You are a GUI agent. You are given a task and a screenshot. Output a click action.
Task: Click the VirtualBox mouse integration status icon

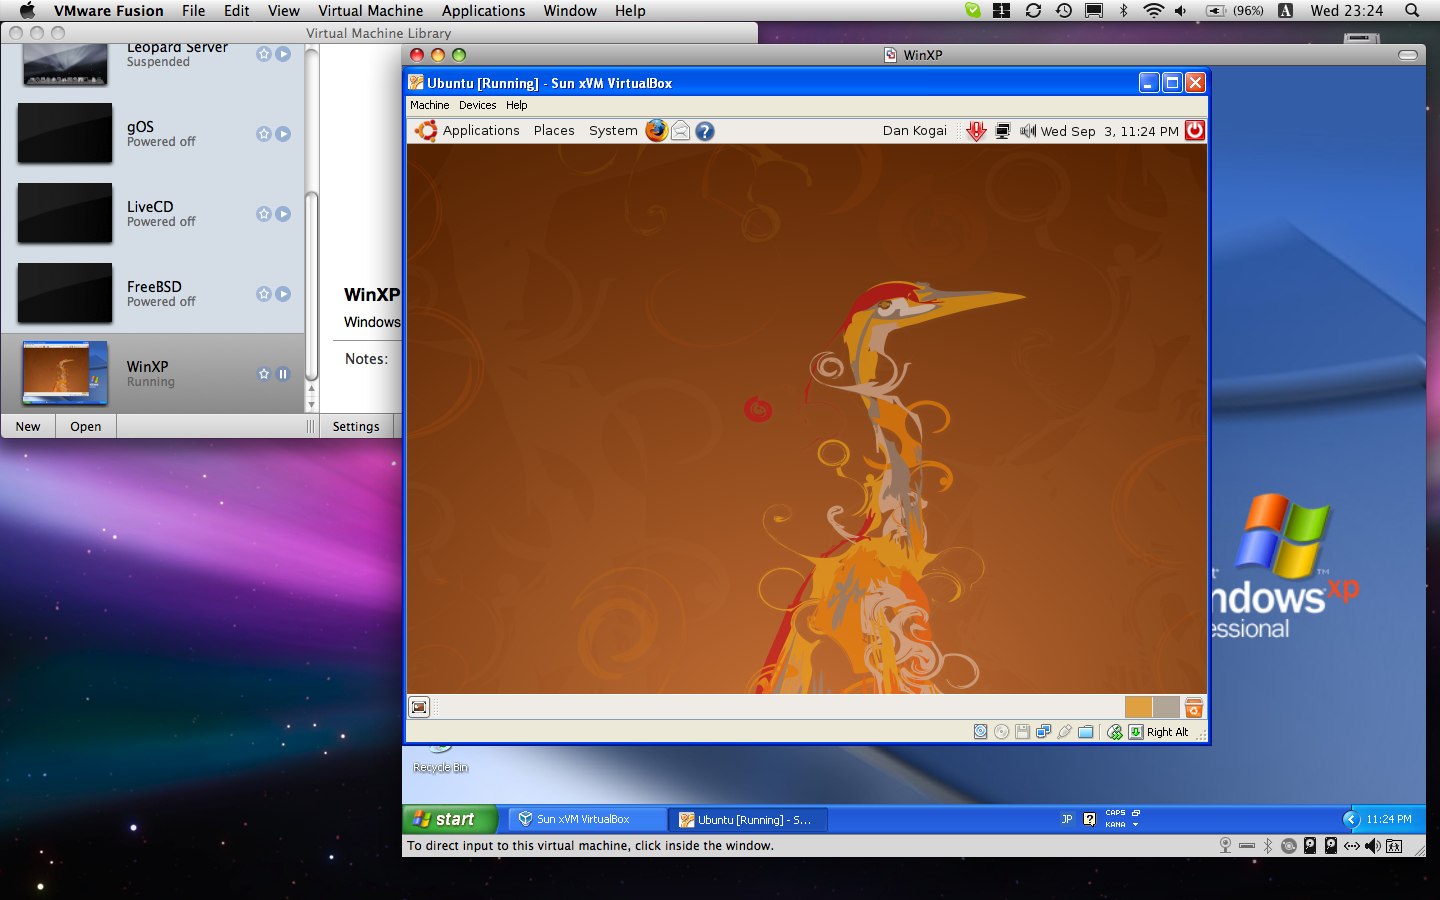click(x=1115, y=732)
